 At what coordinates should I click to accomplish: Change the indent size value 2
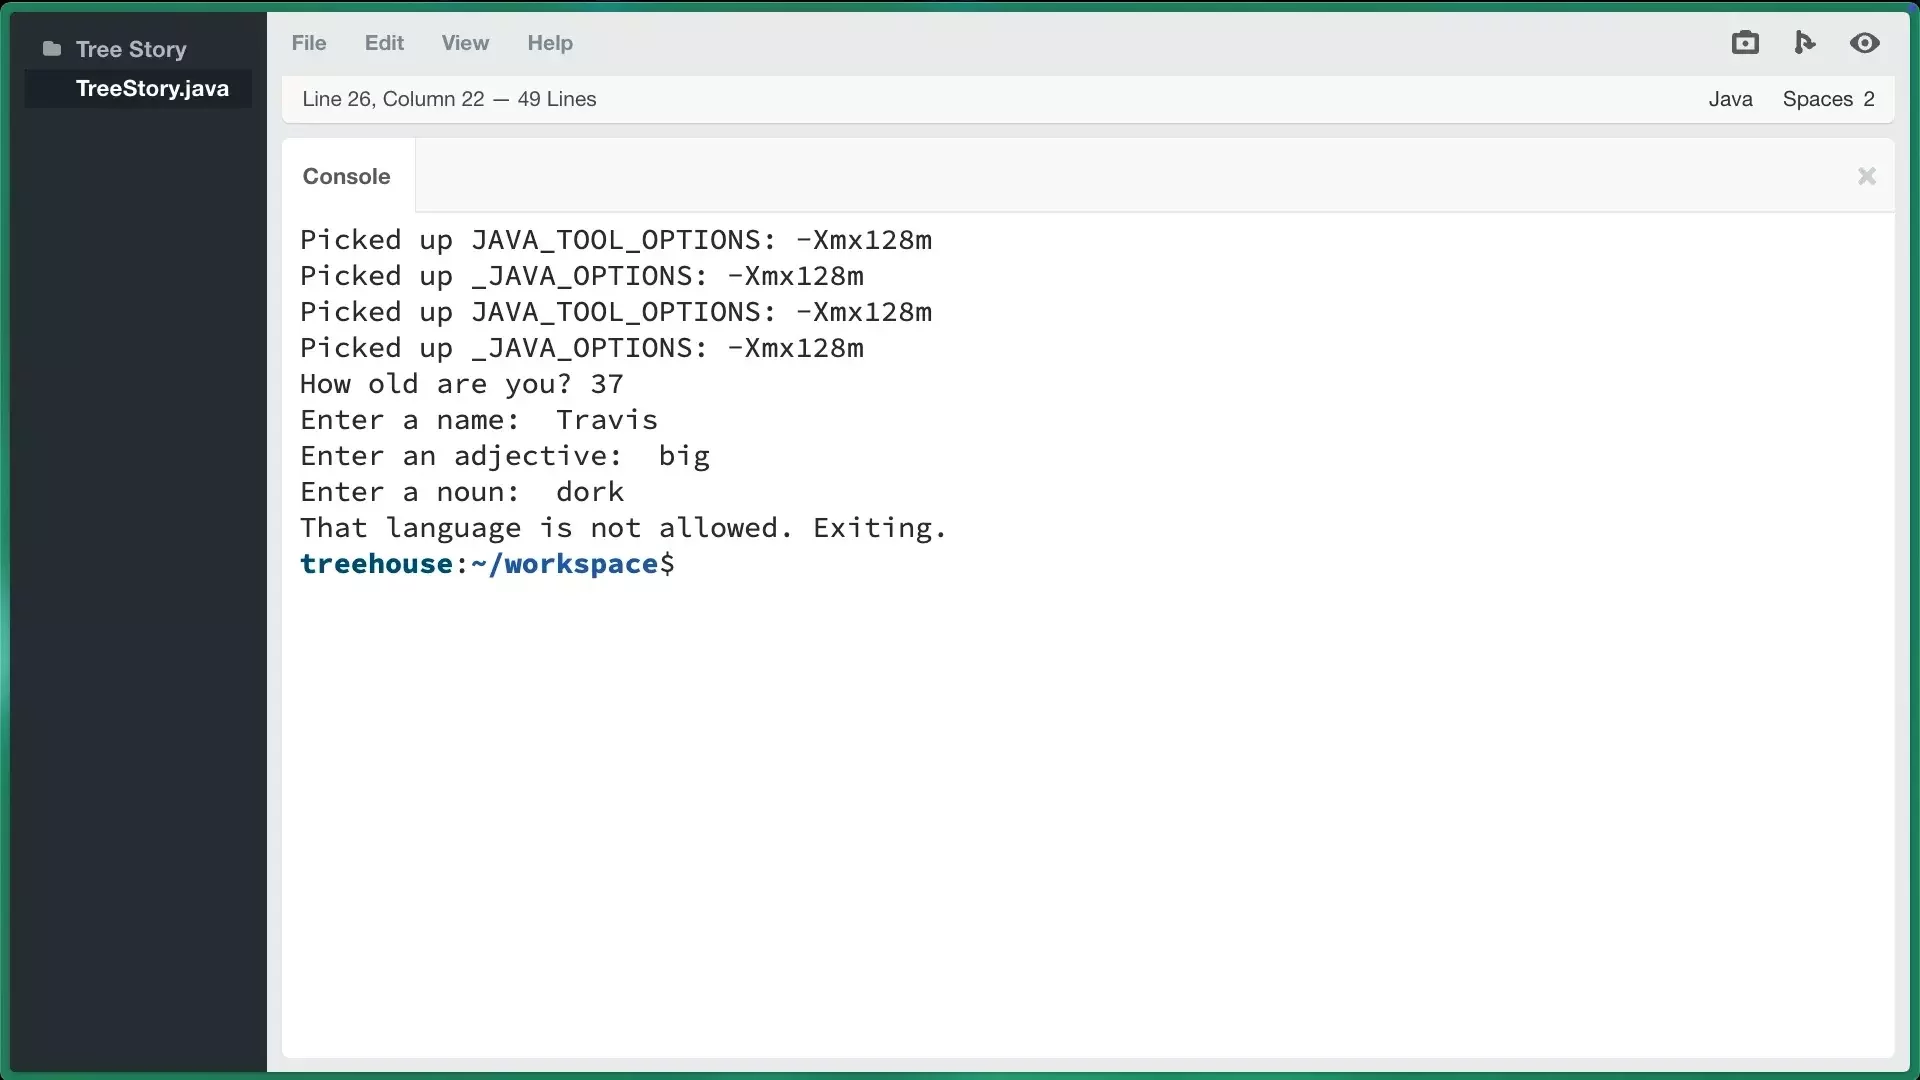tap(1868, 99)
